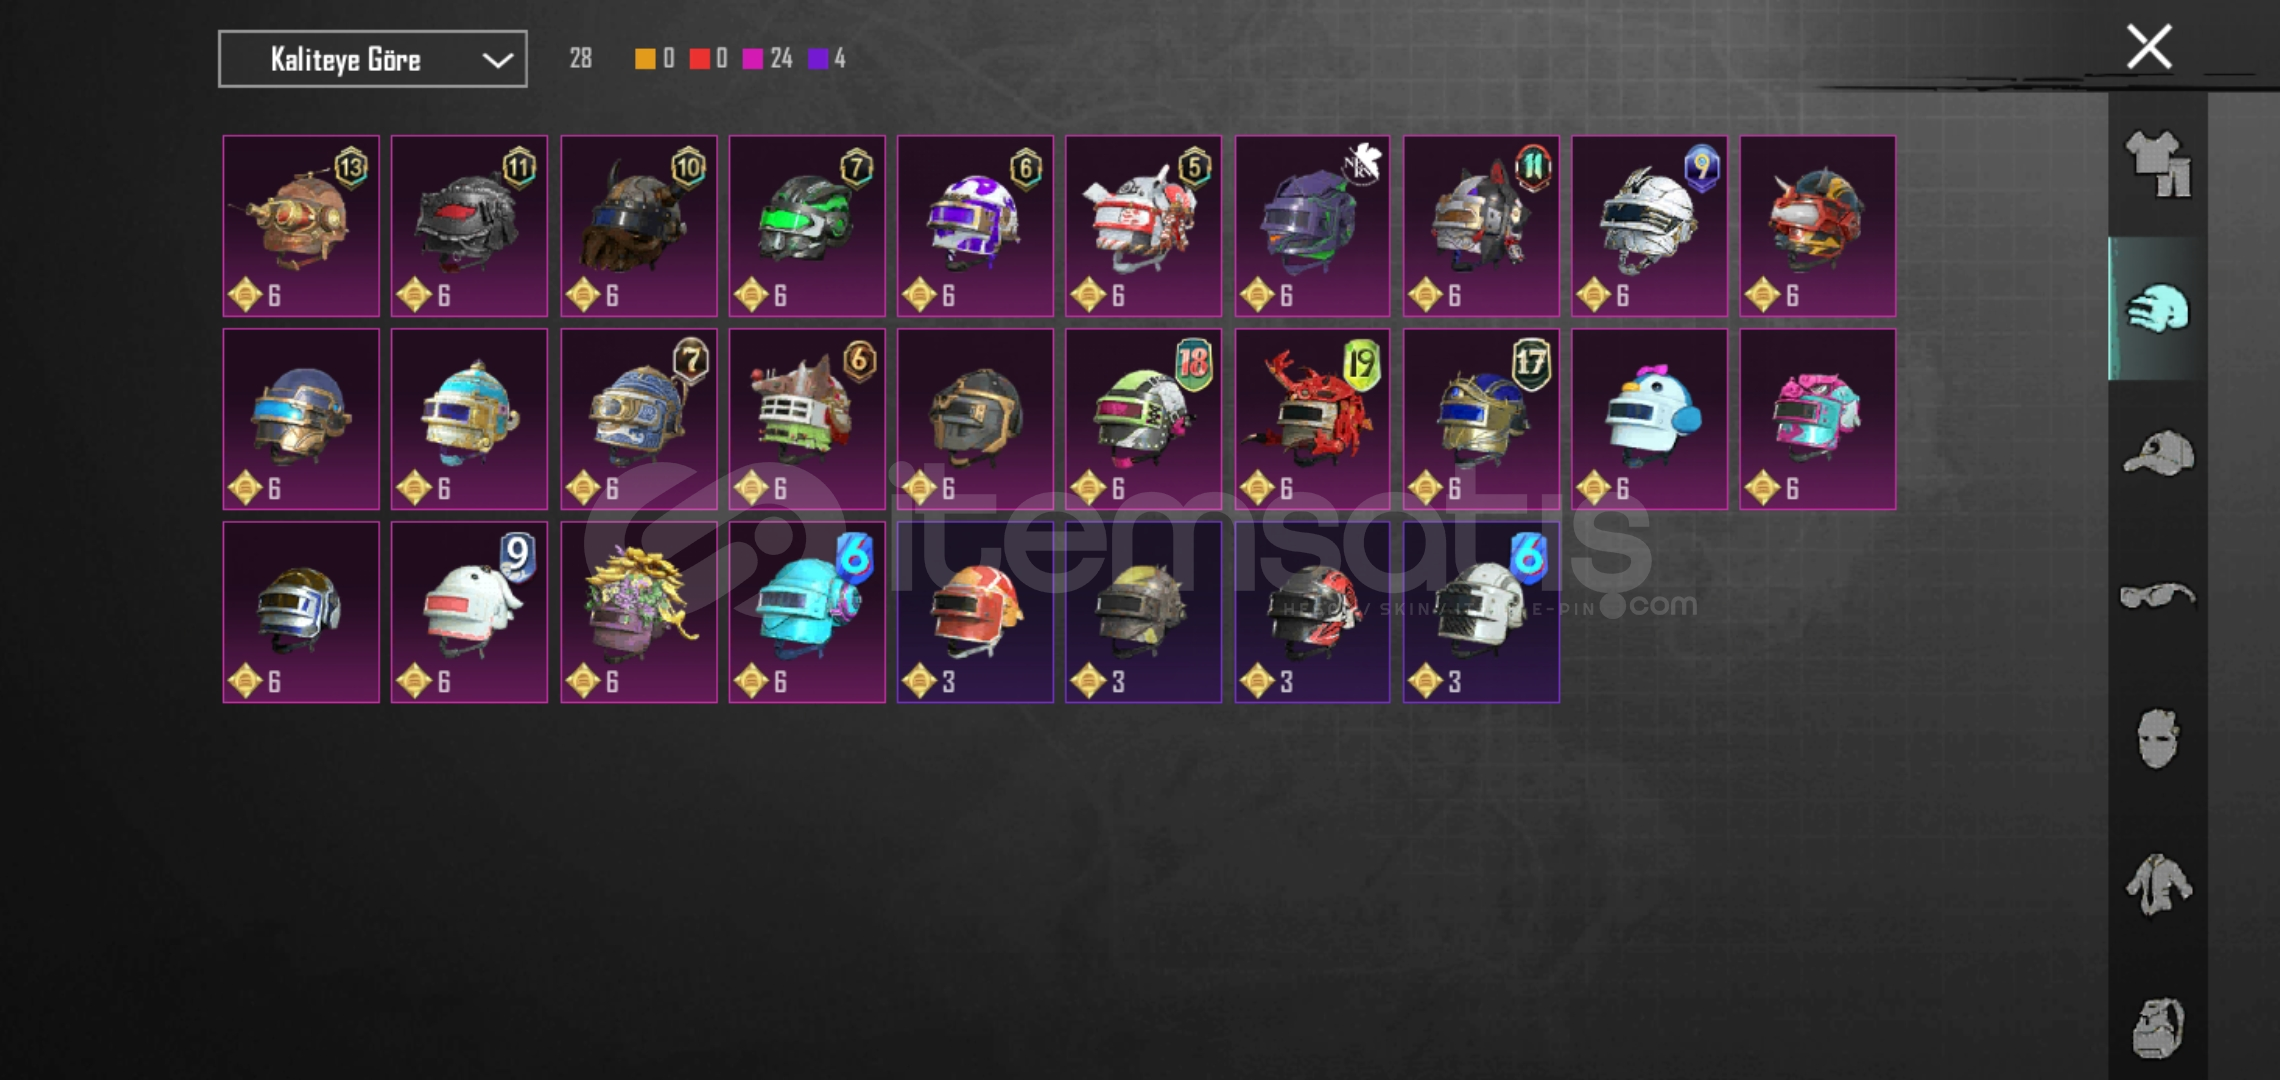Screen dimensions: 2280x1080
Task: Open the cap headwear category icon
Action: (2158, 453)
